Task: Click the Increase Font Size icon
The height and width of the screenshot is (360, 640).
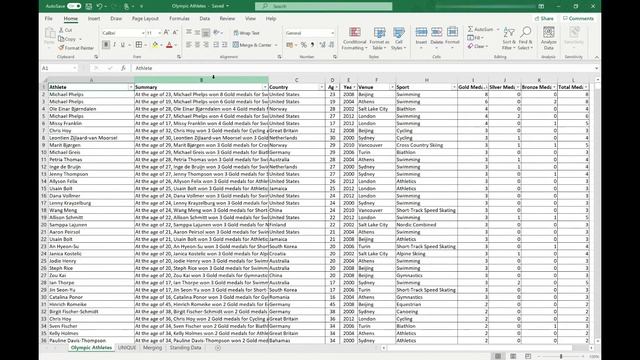Action: 167,33
